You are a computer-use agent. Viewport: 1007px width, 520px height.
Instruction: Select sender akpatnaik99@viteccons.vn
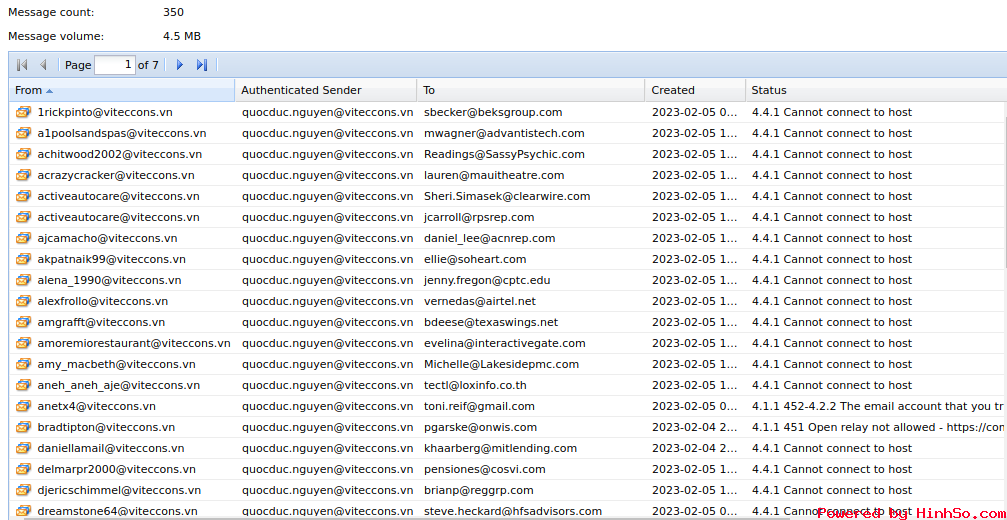click(x=112, y=259)
